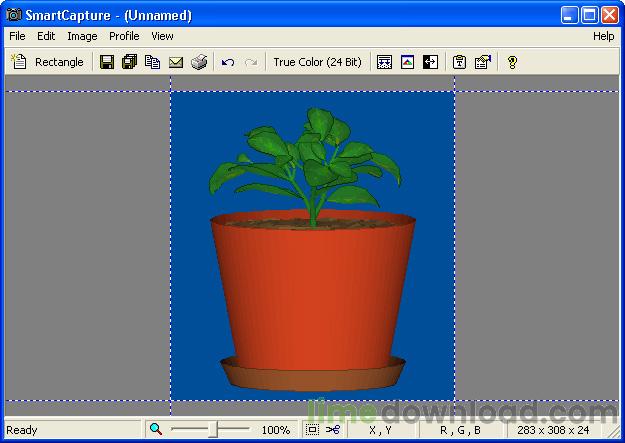Click the Save All stacked disks icon
The height and width of the screenshot is (443, 625).
coord(129,62)
